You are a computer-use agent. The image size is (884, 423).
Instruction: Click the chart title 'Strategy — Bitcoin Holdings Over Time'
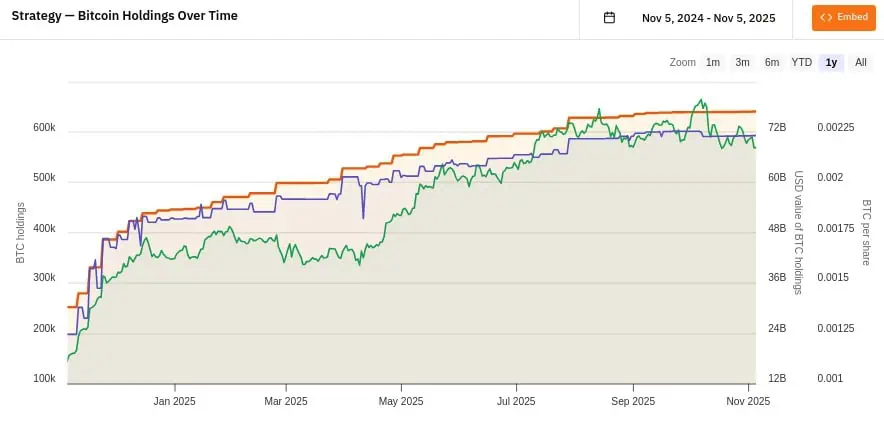point(139,17)
